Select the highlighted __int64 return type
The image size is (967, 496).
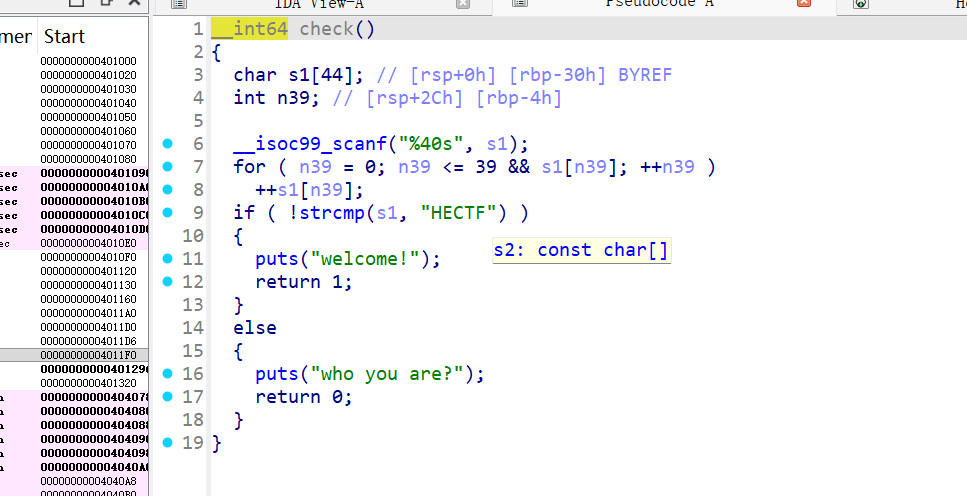(x=249, y=29)
